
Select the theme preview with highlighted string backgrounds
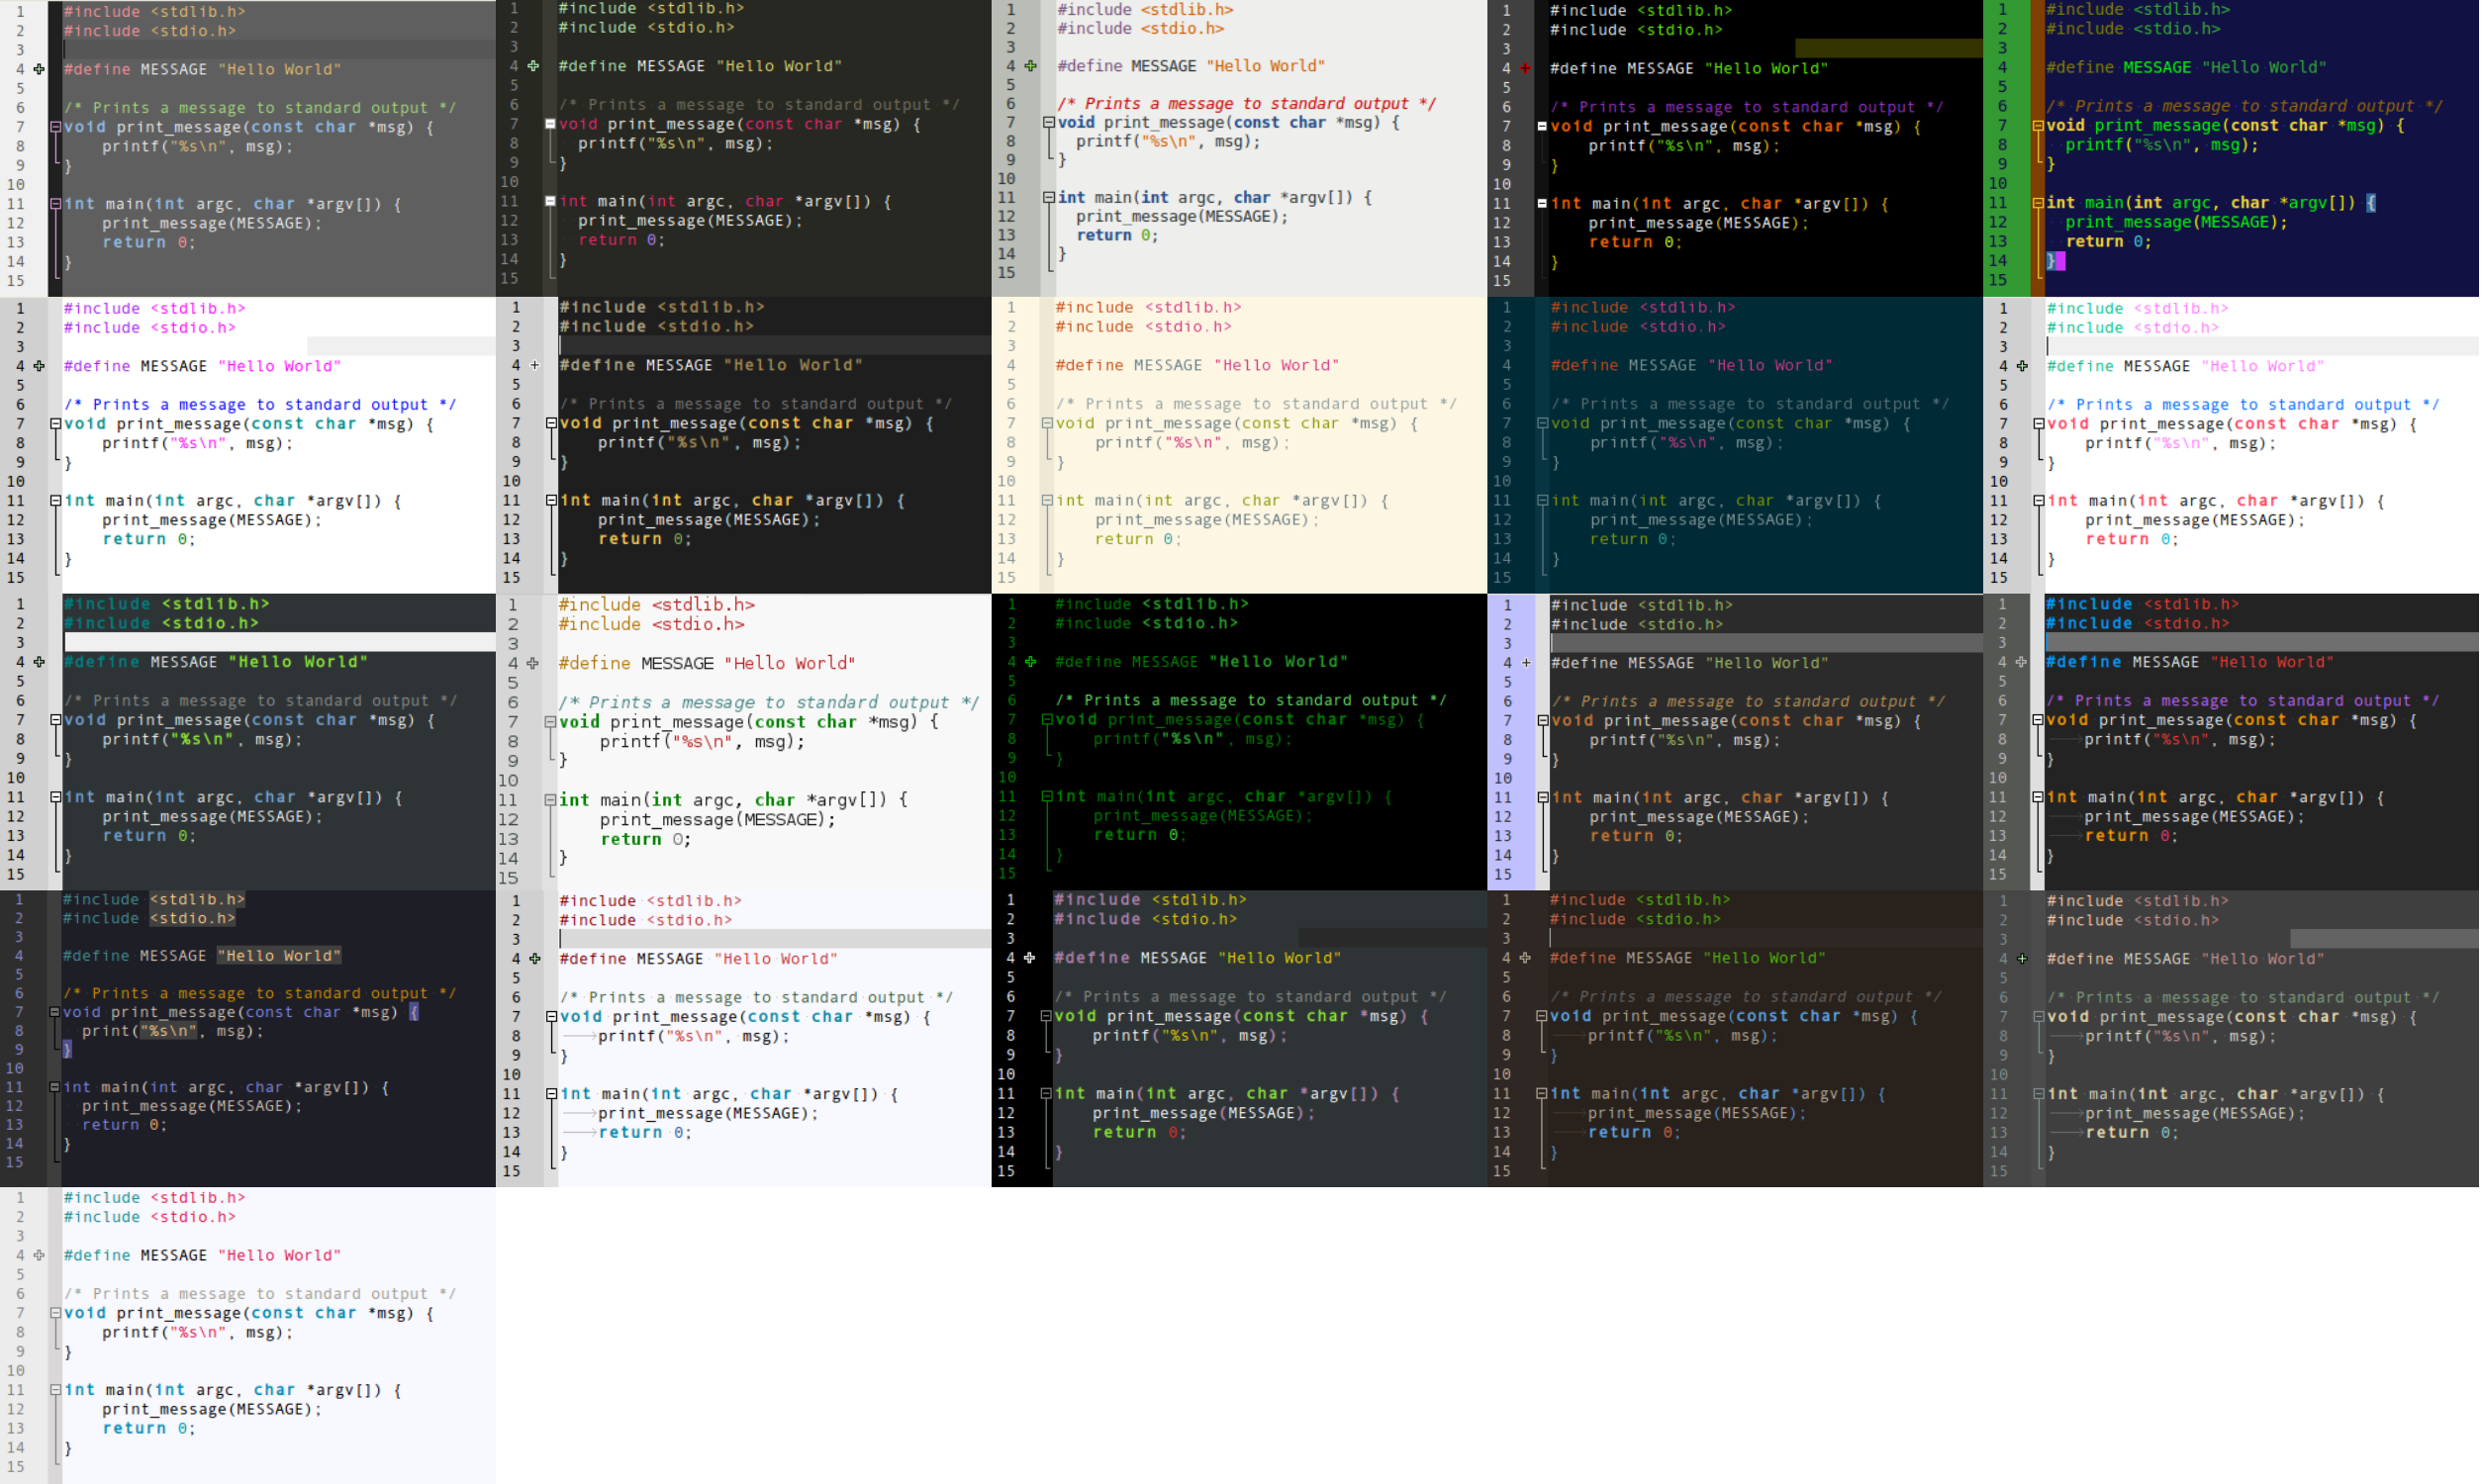pos(247,1038)
